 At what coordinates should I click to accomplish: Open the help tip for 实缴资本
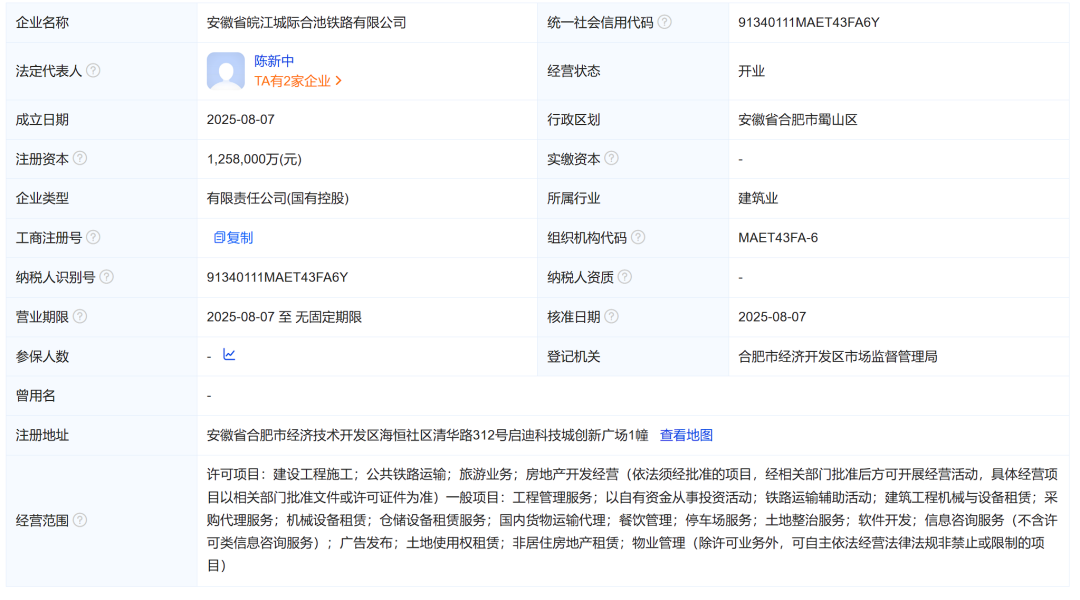pyautogui.click(x=613, y=157)
